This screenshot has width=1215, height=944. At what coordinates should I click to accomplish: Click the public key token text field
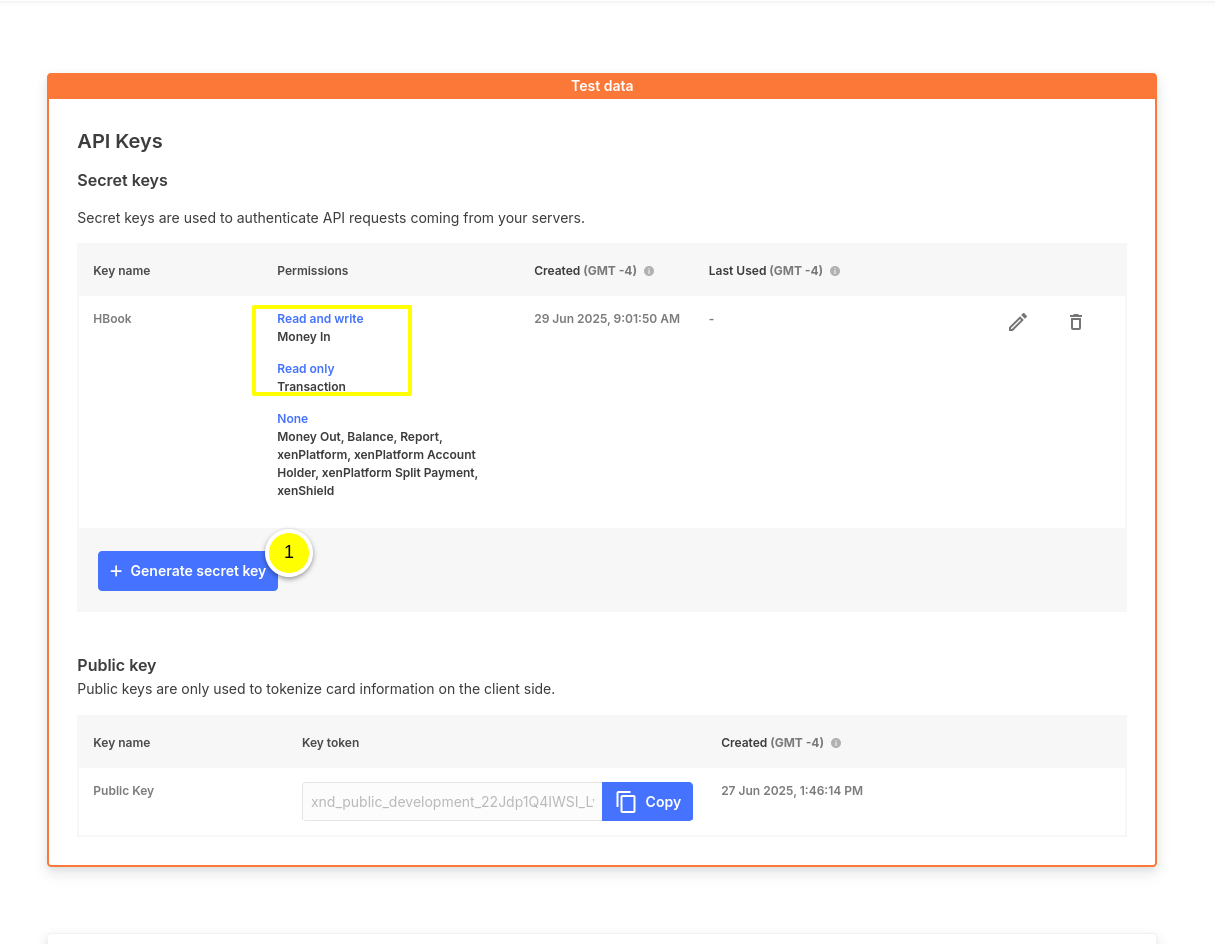452,802
